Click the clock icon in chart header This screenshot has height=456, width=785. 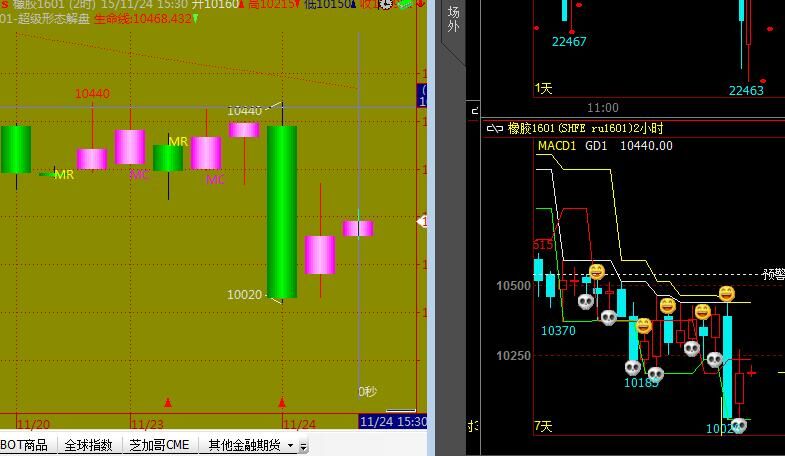[384, 5]
